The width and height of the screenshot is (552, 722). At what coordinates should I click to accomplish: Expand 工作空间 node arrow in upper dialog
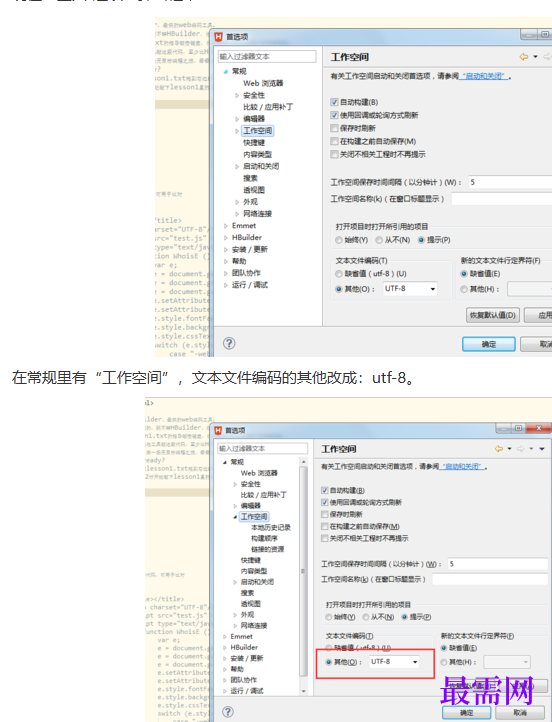pos(237,131)
